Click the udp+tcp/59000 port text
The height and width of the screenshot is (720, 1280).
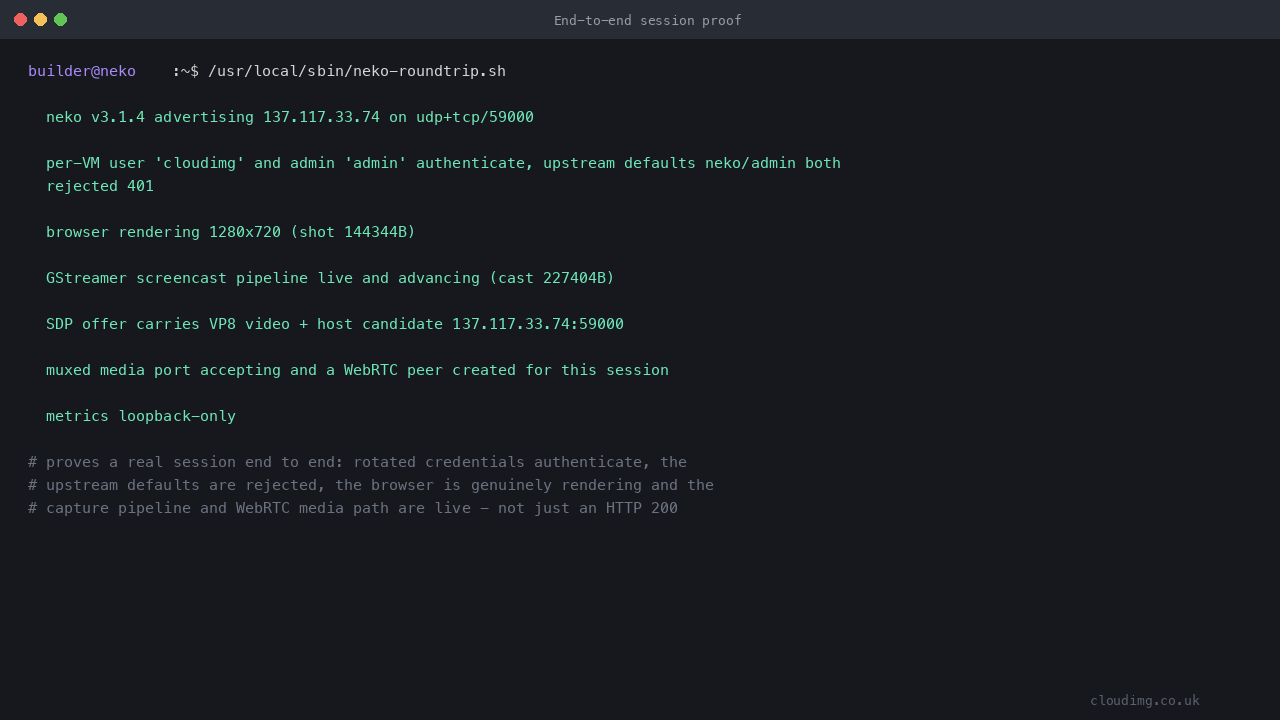point(475,117)
